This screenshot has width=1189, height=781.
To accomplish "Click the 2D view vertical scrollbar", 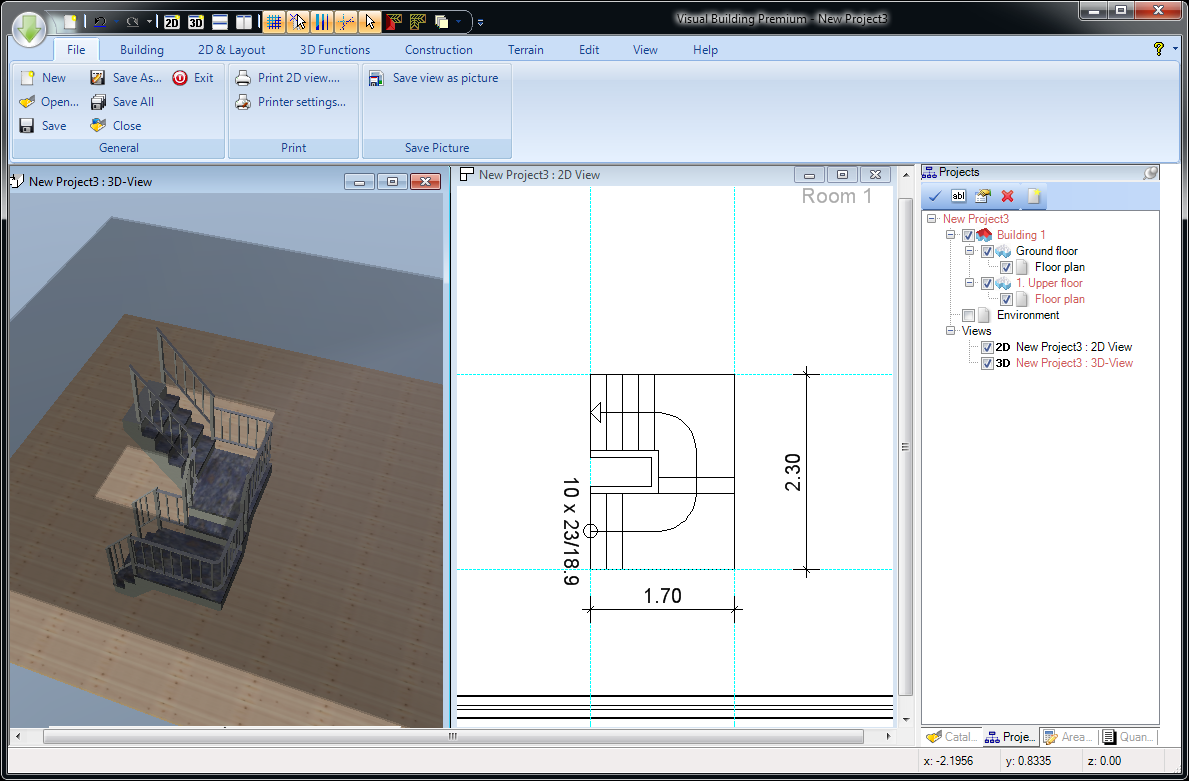I will coord(905,446).
